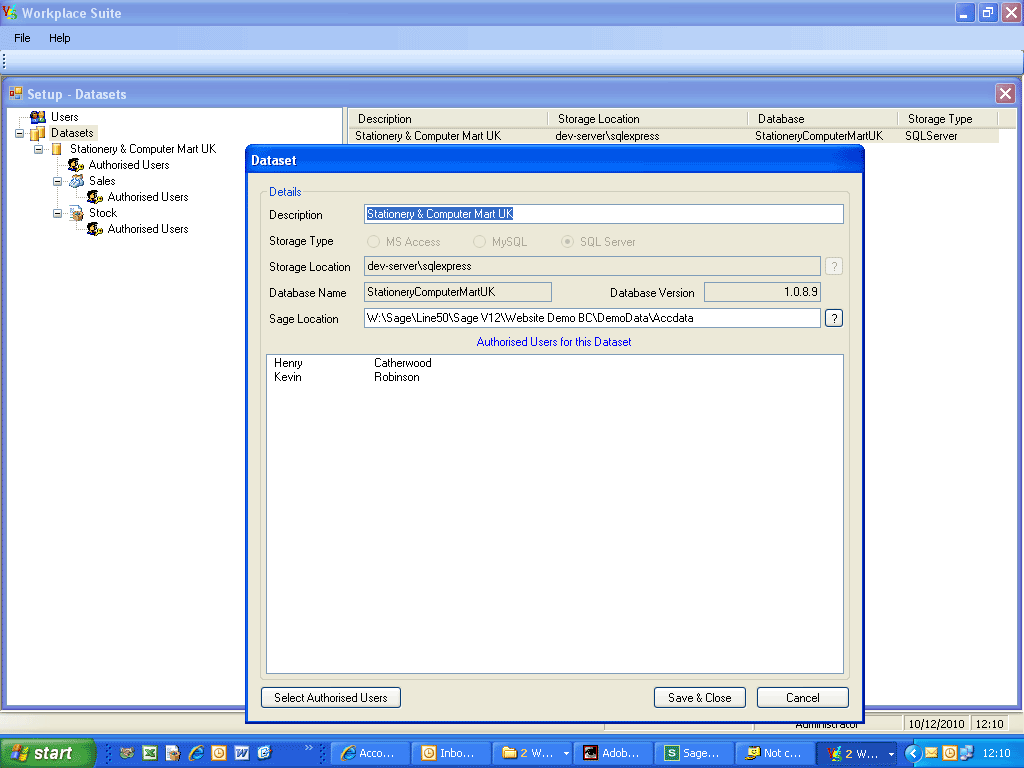The height and width of the screenshot is (768, 1024).
Task: Click the last quick launch icon after Word
Action: pos(264,753)
